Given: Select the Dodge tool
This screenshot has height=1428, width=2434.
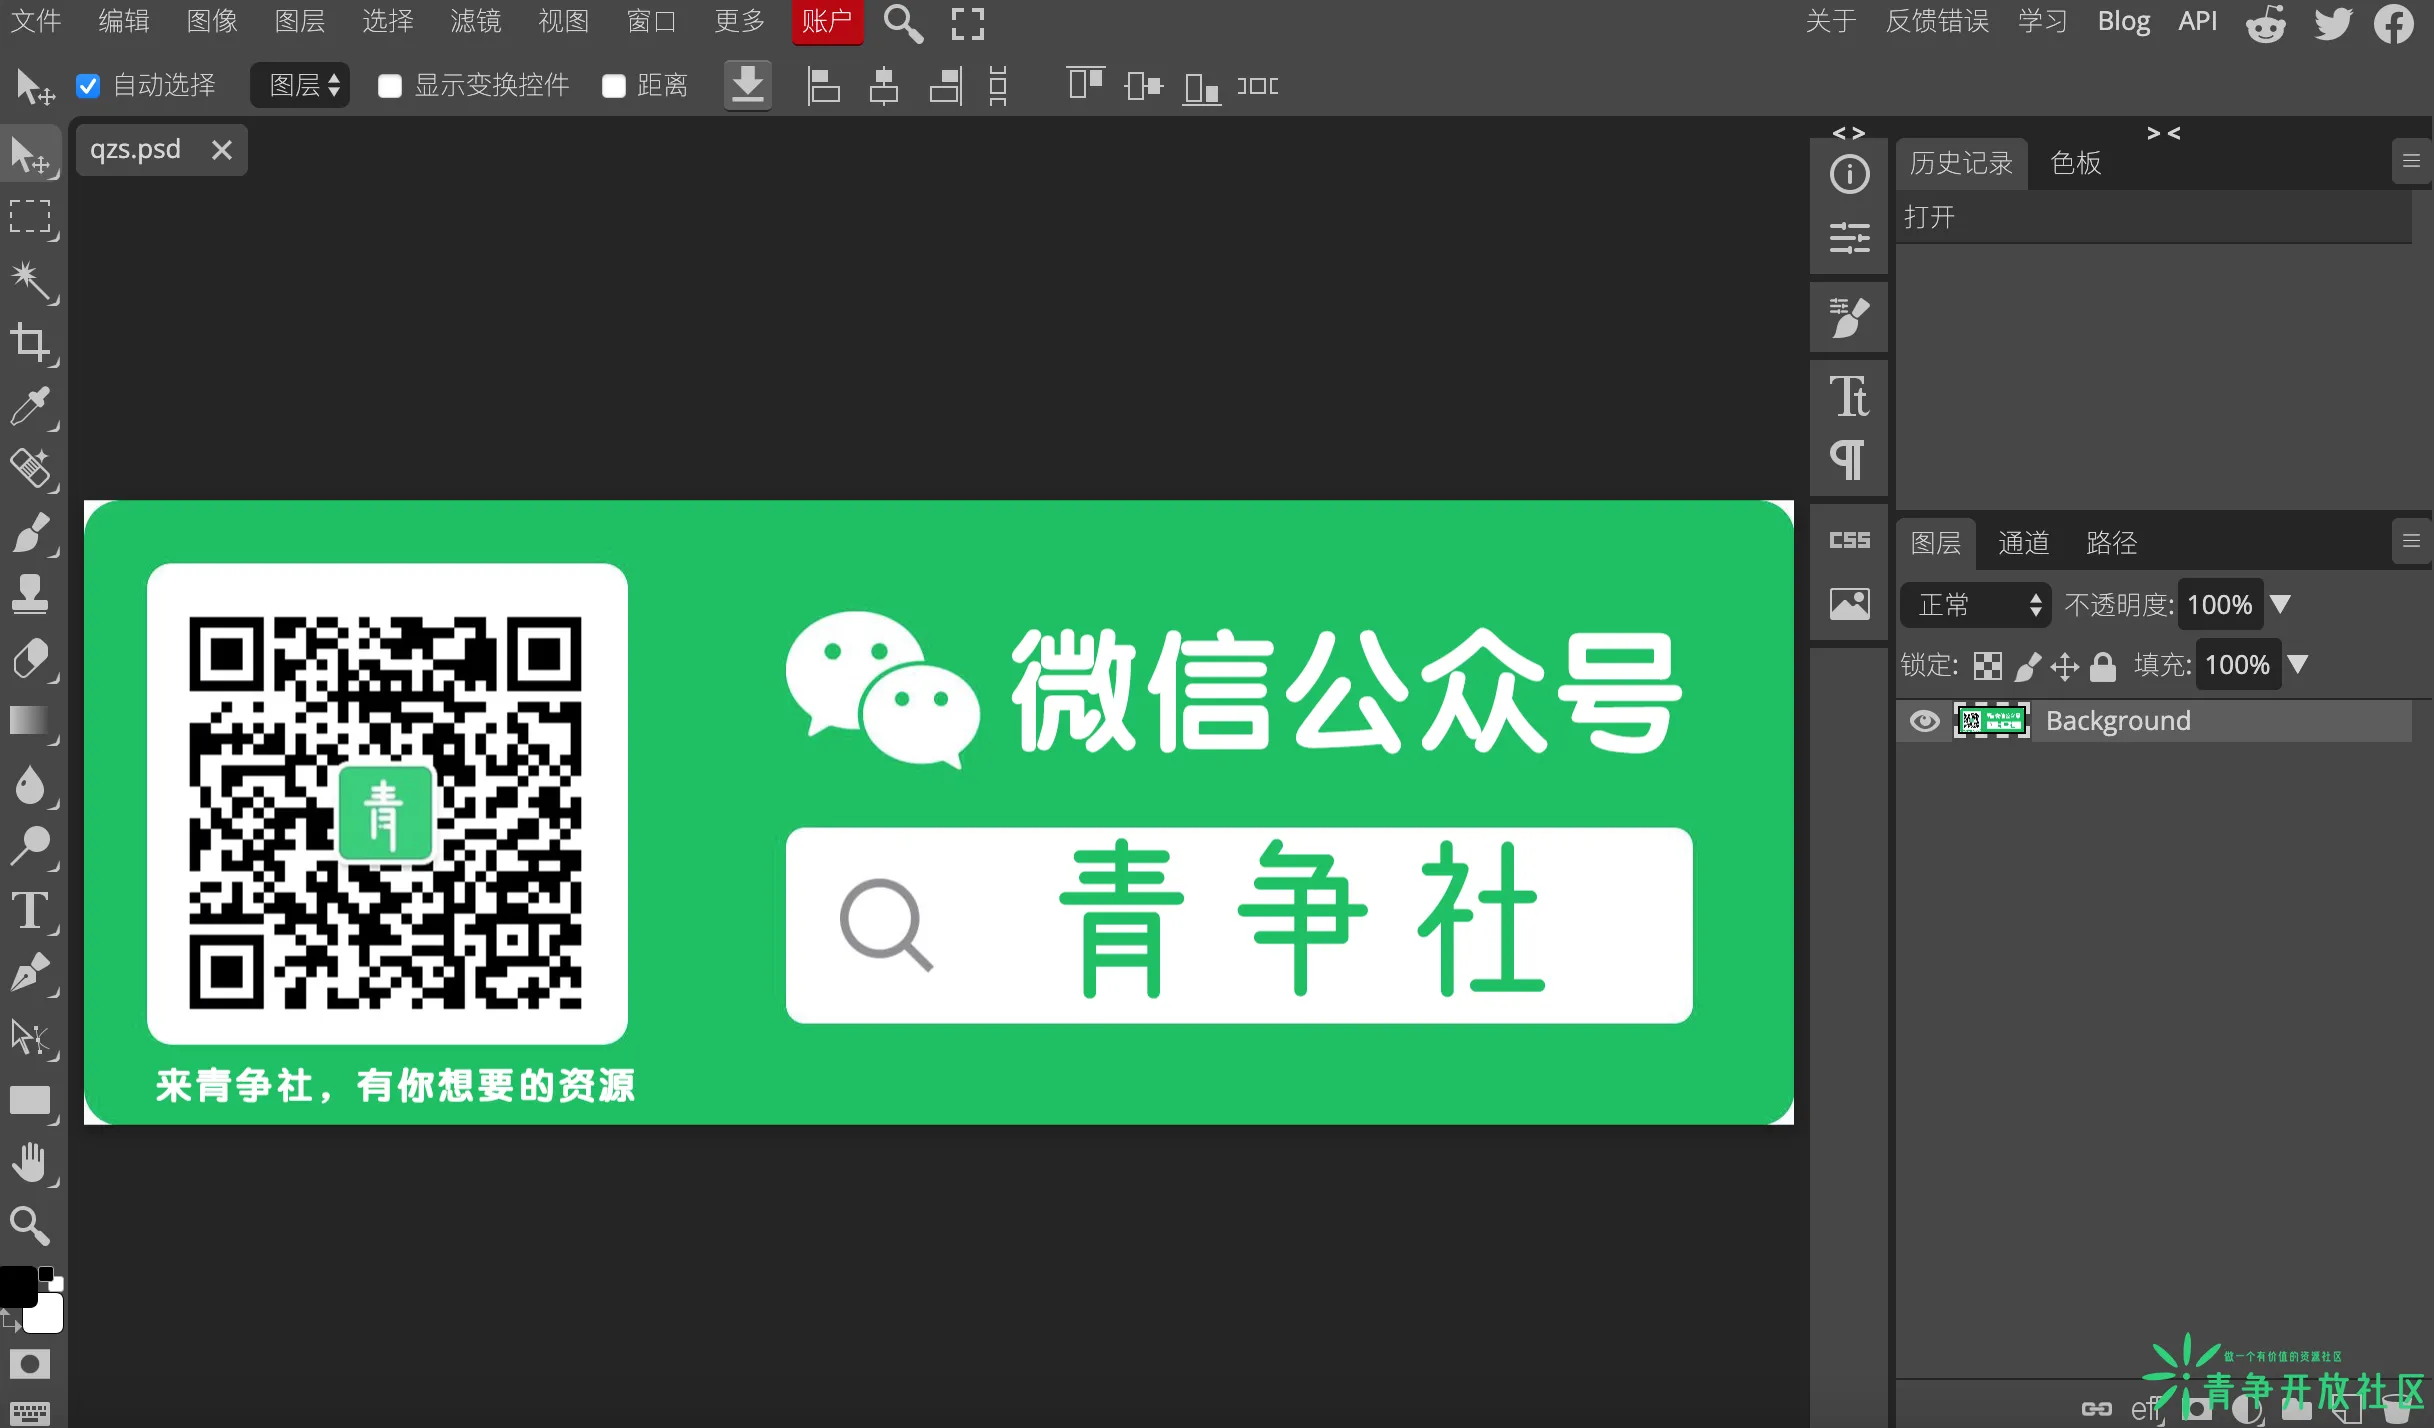Looking at the screenshot, I should tap(30, 847).
